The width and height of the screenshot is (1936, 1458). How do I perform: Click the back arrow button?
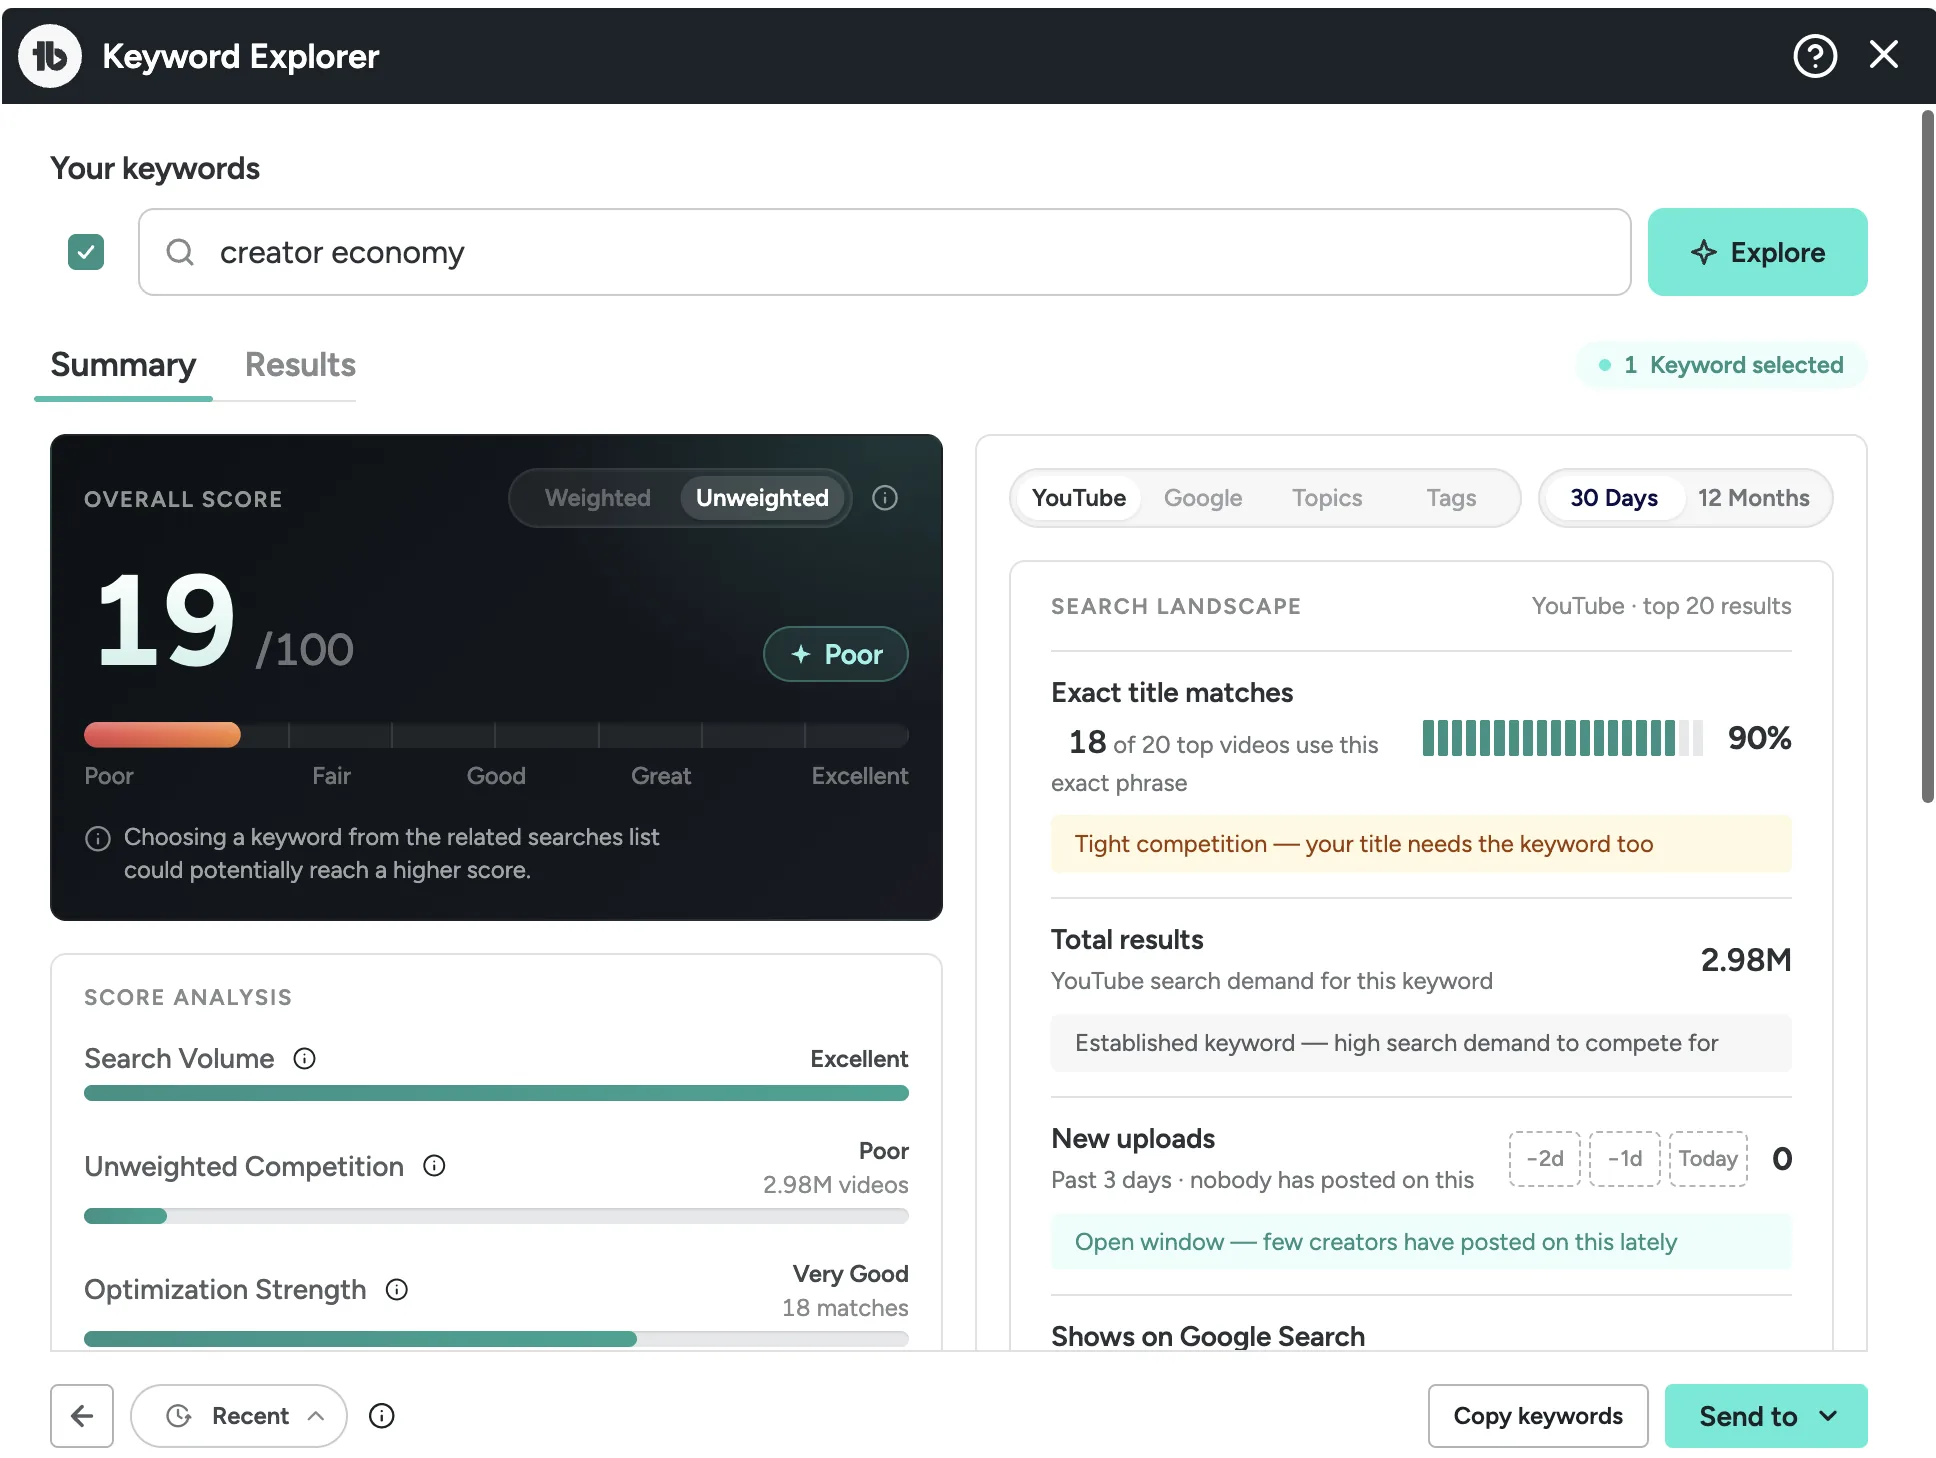pos(82,1416)
